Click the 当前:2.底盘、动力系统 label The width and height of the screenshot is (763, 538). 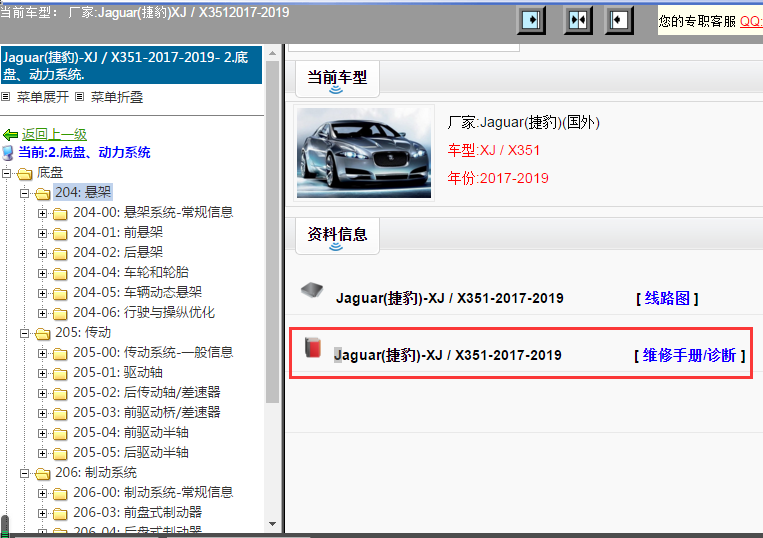tap(84, 152)
